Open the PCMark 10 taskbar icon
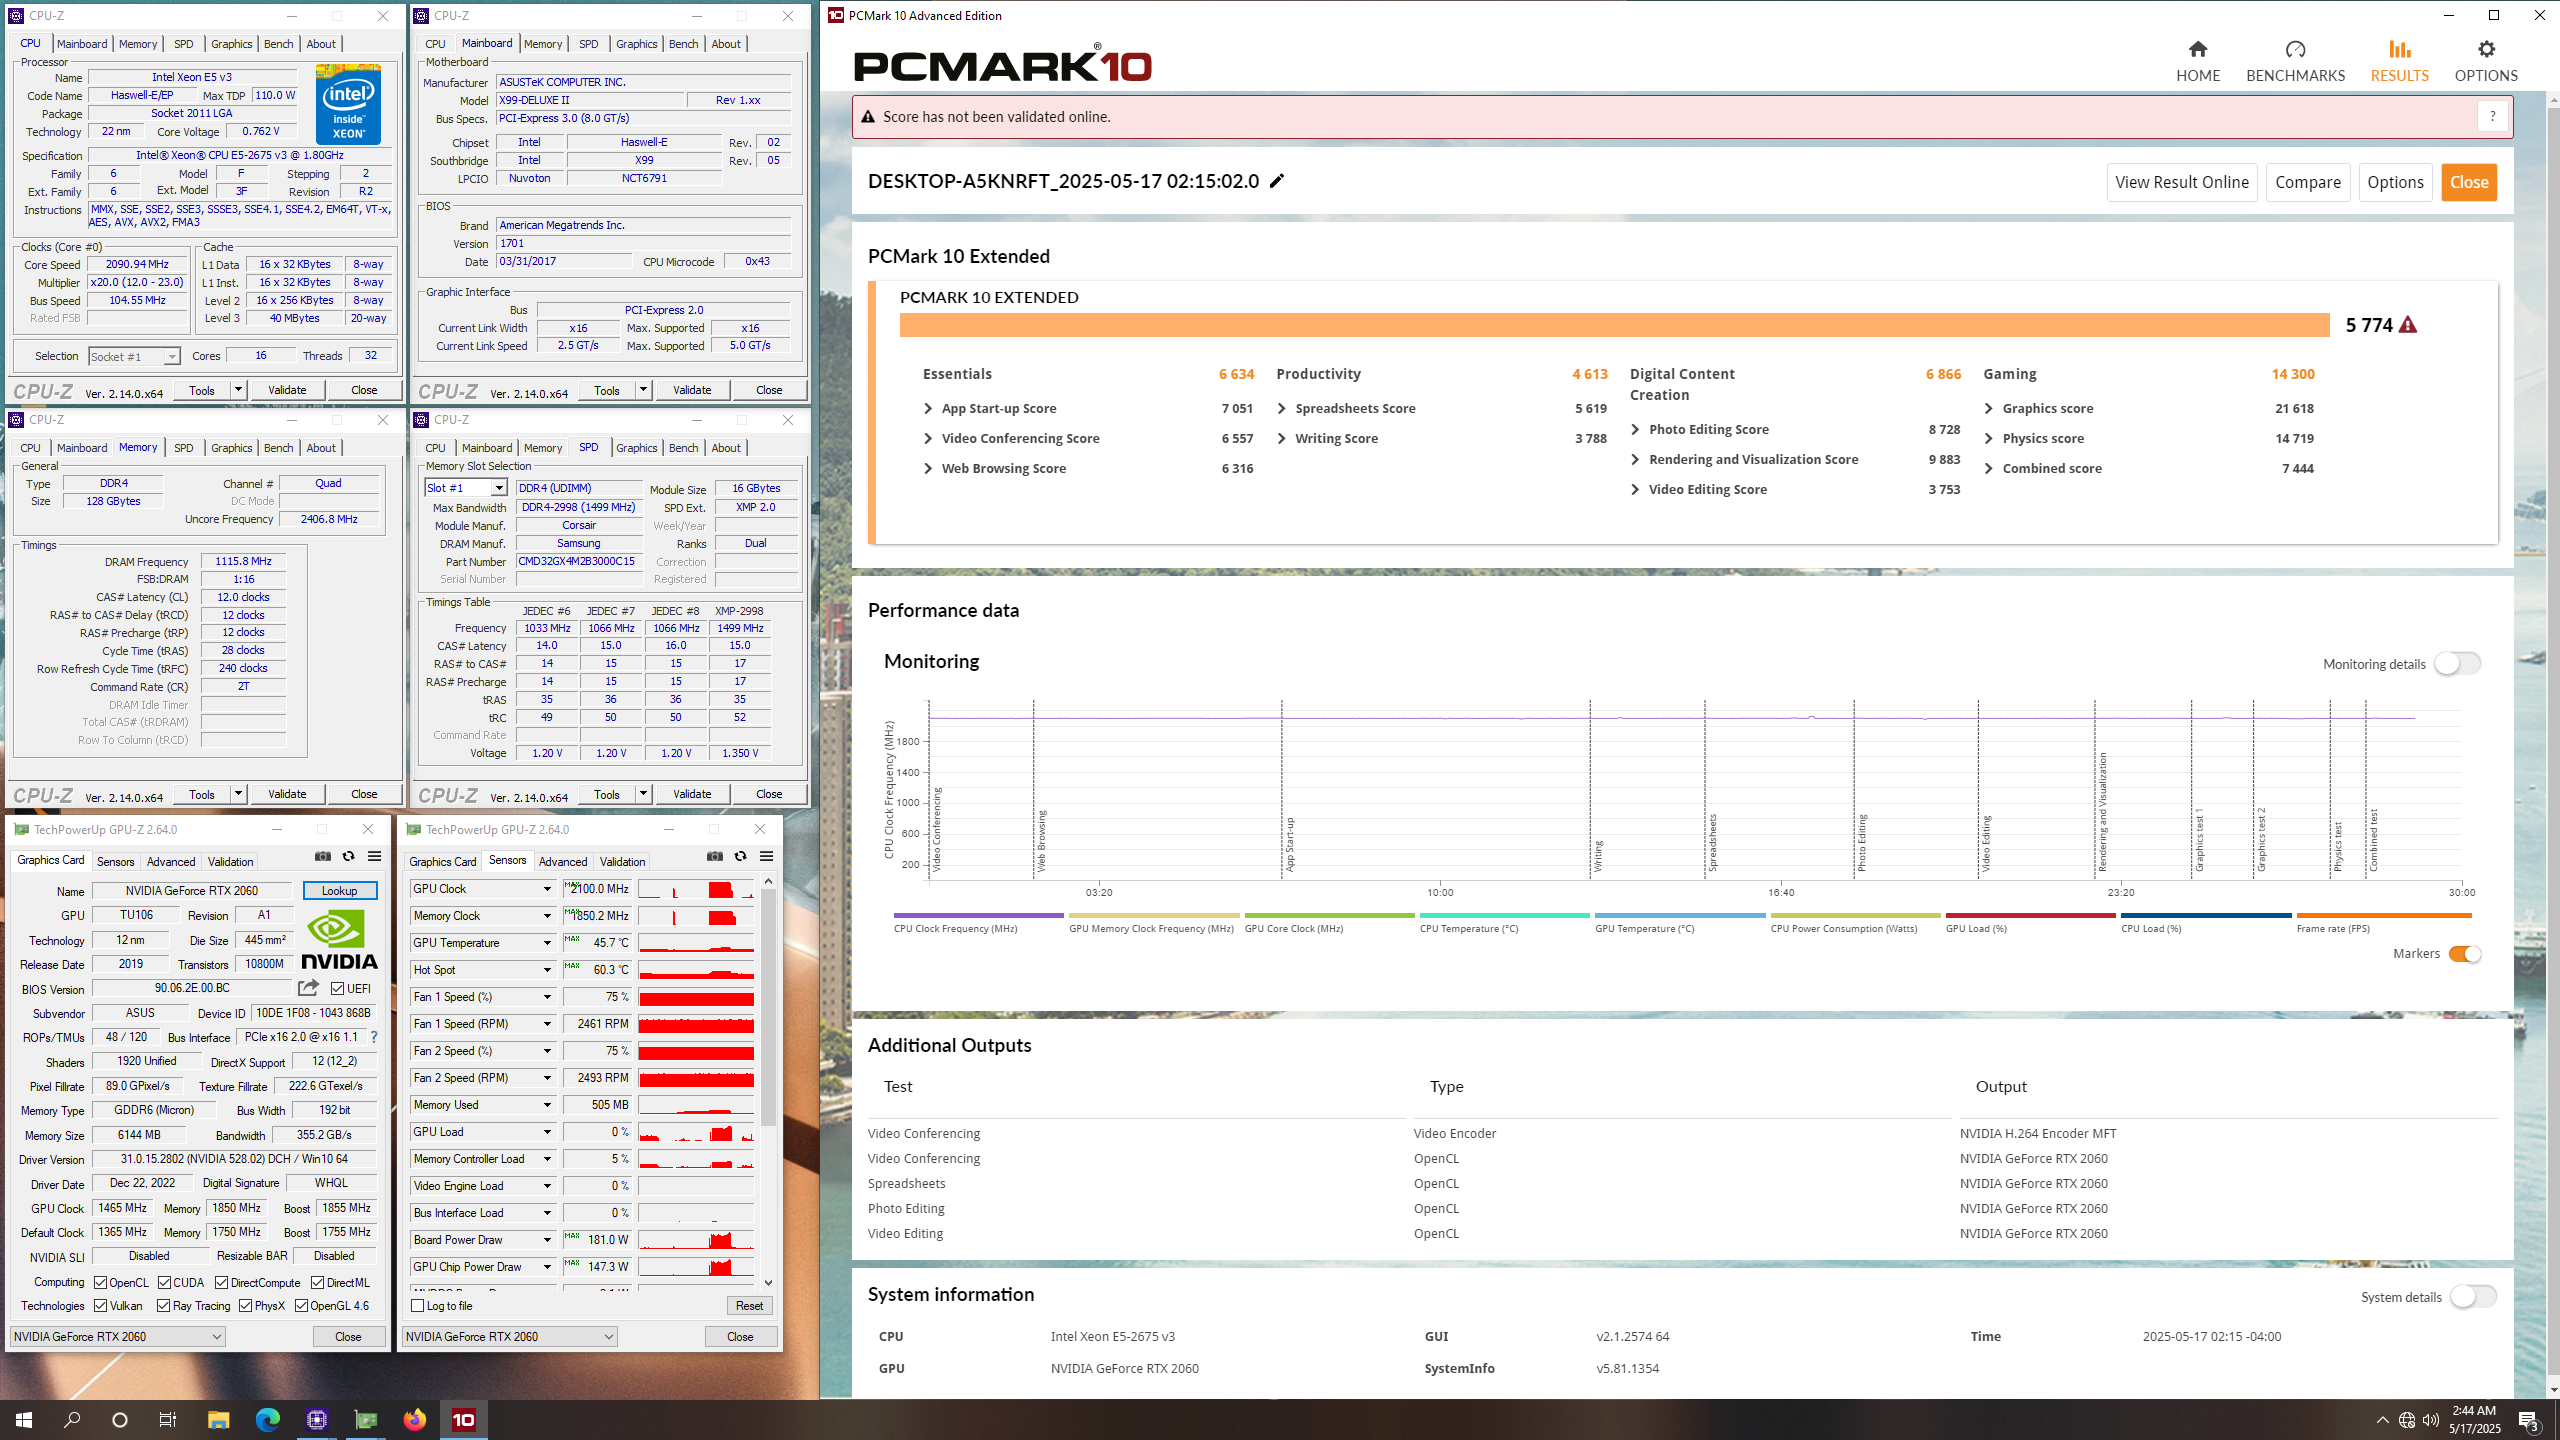 click(464, 1420)
